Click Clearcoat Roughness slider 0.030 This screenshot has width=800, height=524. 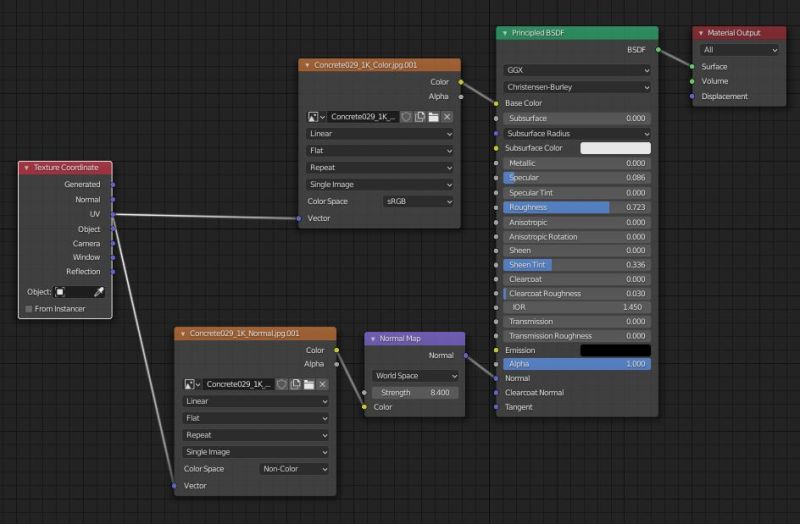coord(577,293)
